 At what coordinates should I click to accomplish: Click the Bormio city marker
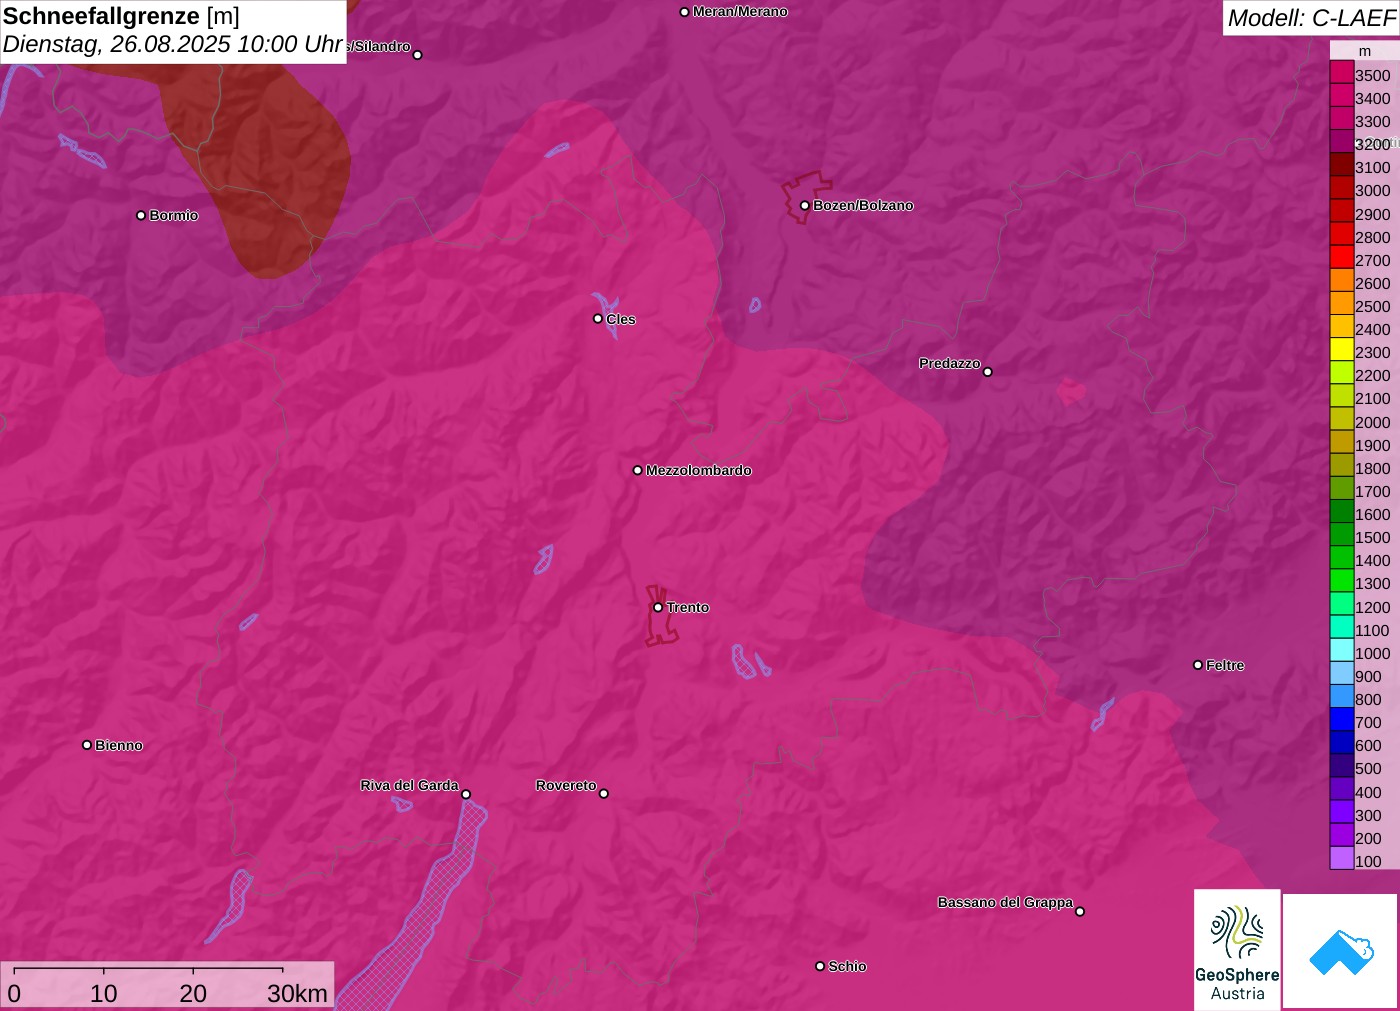(141, 215)
